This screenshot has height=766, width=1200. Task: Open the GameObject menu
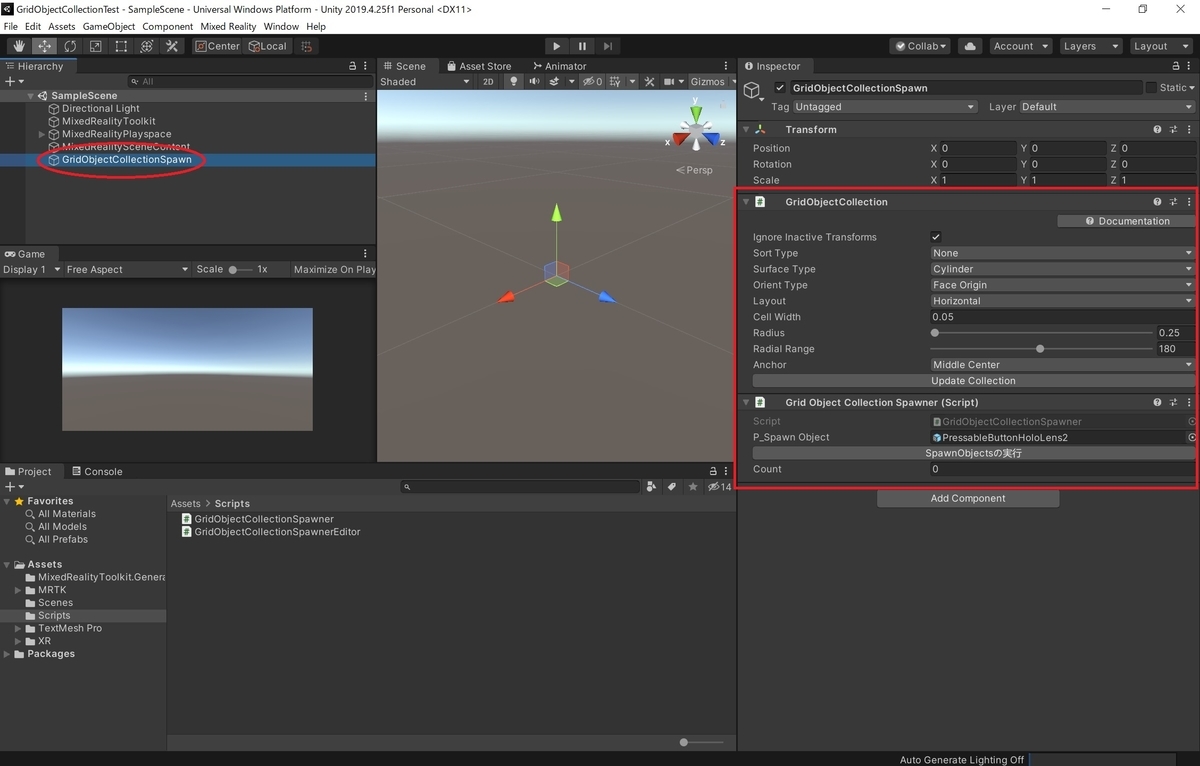(108, 26)
